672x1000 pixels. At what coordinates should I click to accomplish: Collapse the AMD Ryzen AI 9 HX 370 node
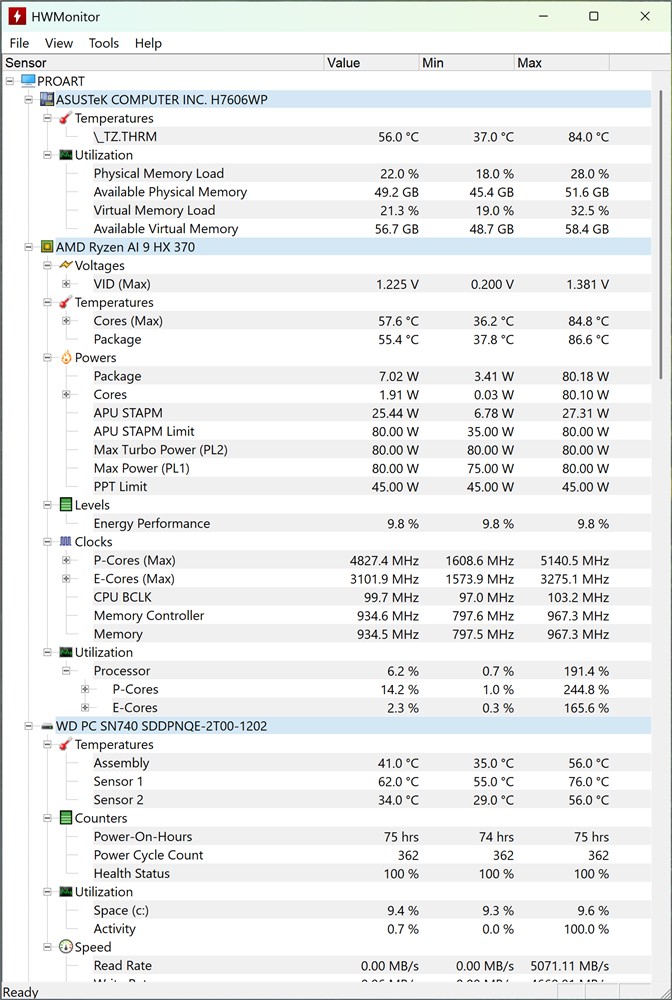(29, 247)
